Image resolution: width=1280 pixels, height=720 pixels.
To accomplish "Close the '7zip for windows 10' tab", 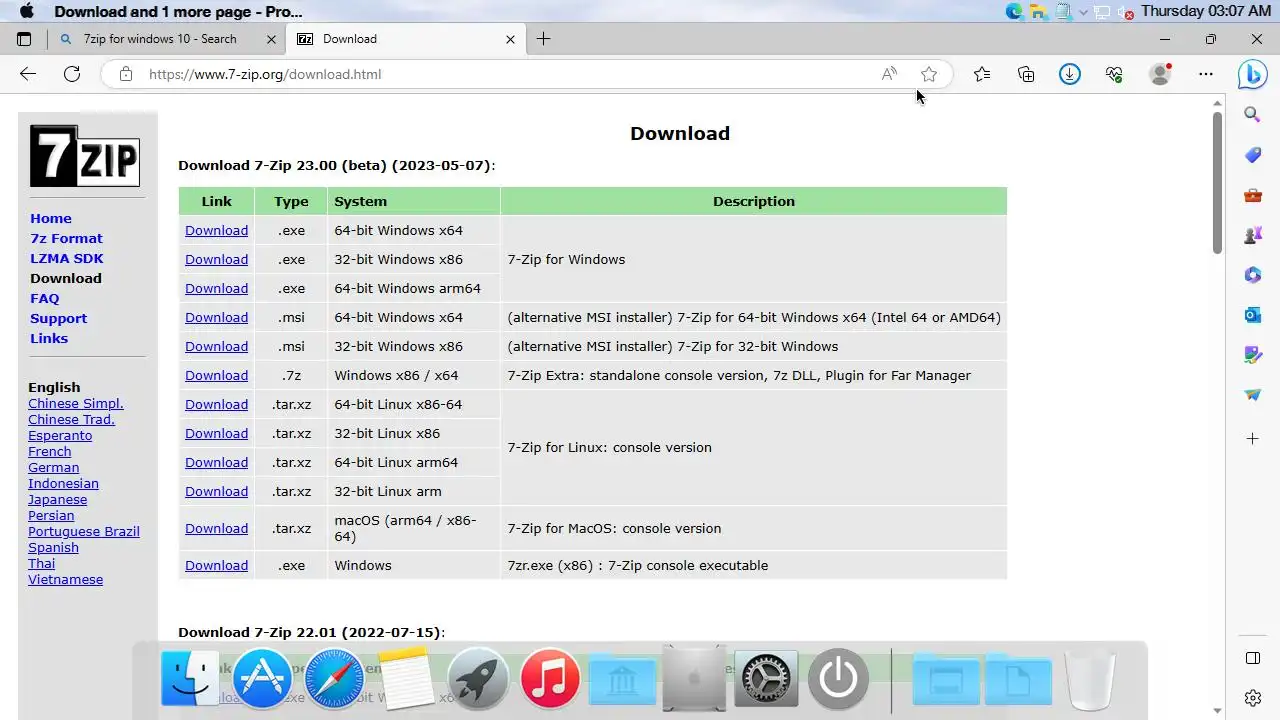I will [272, 39].
